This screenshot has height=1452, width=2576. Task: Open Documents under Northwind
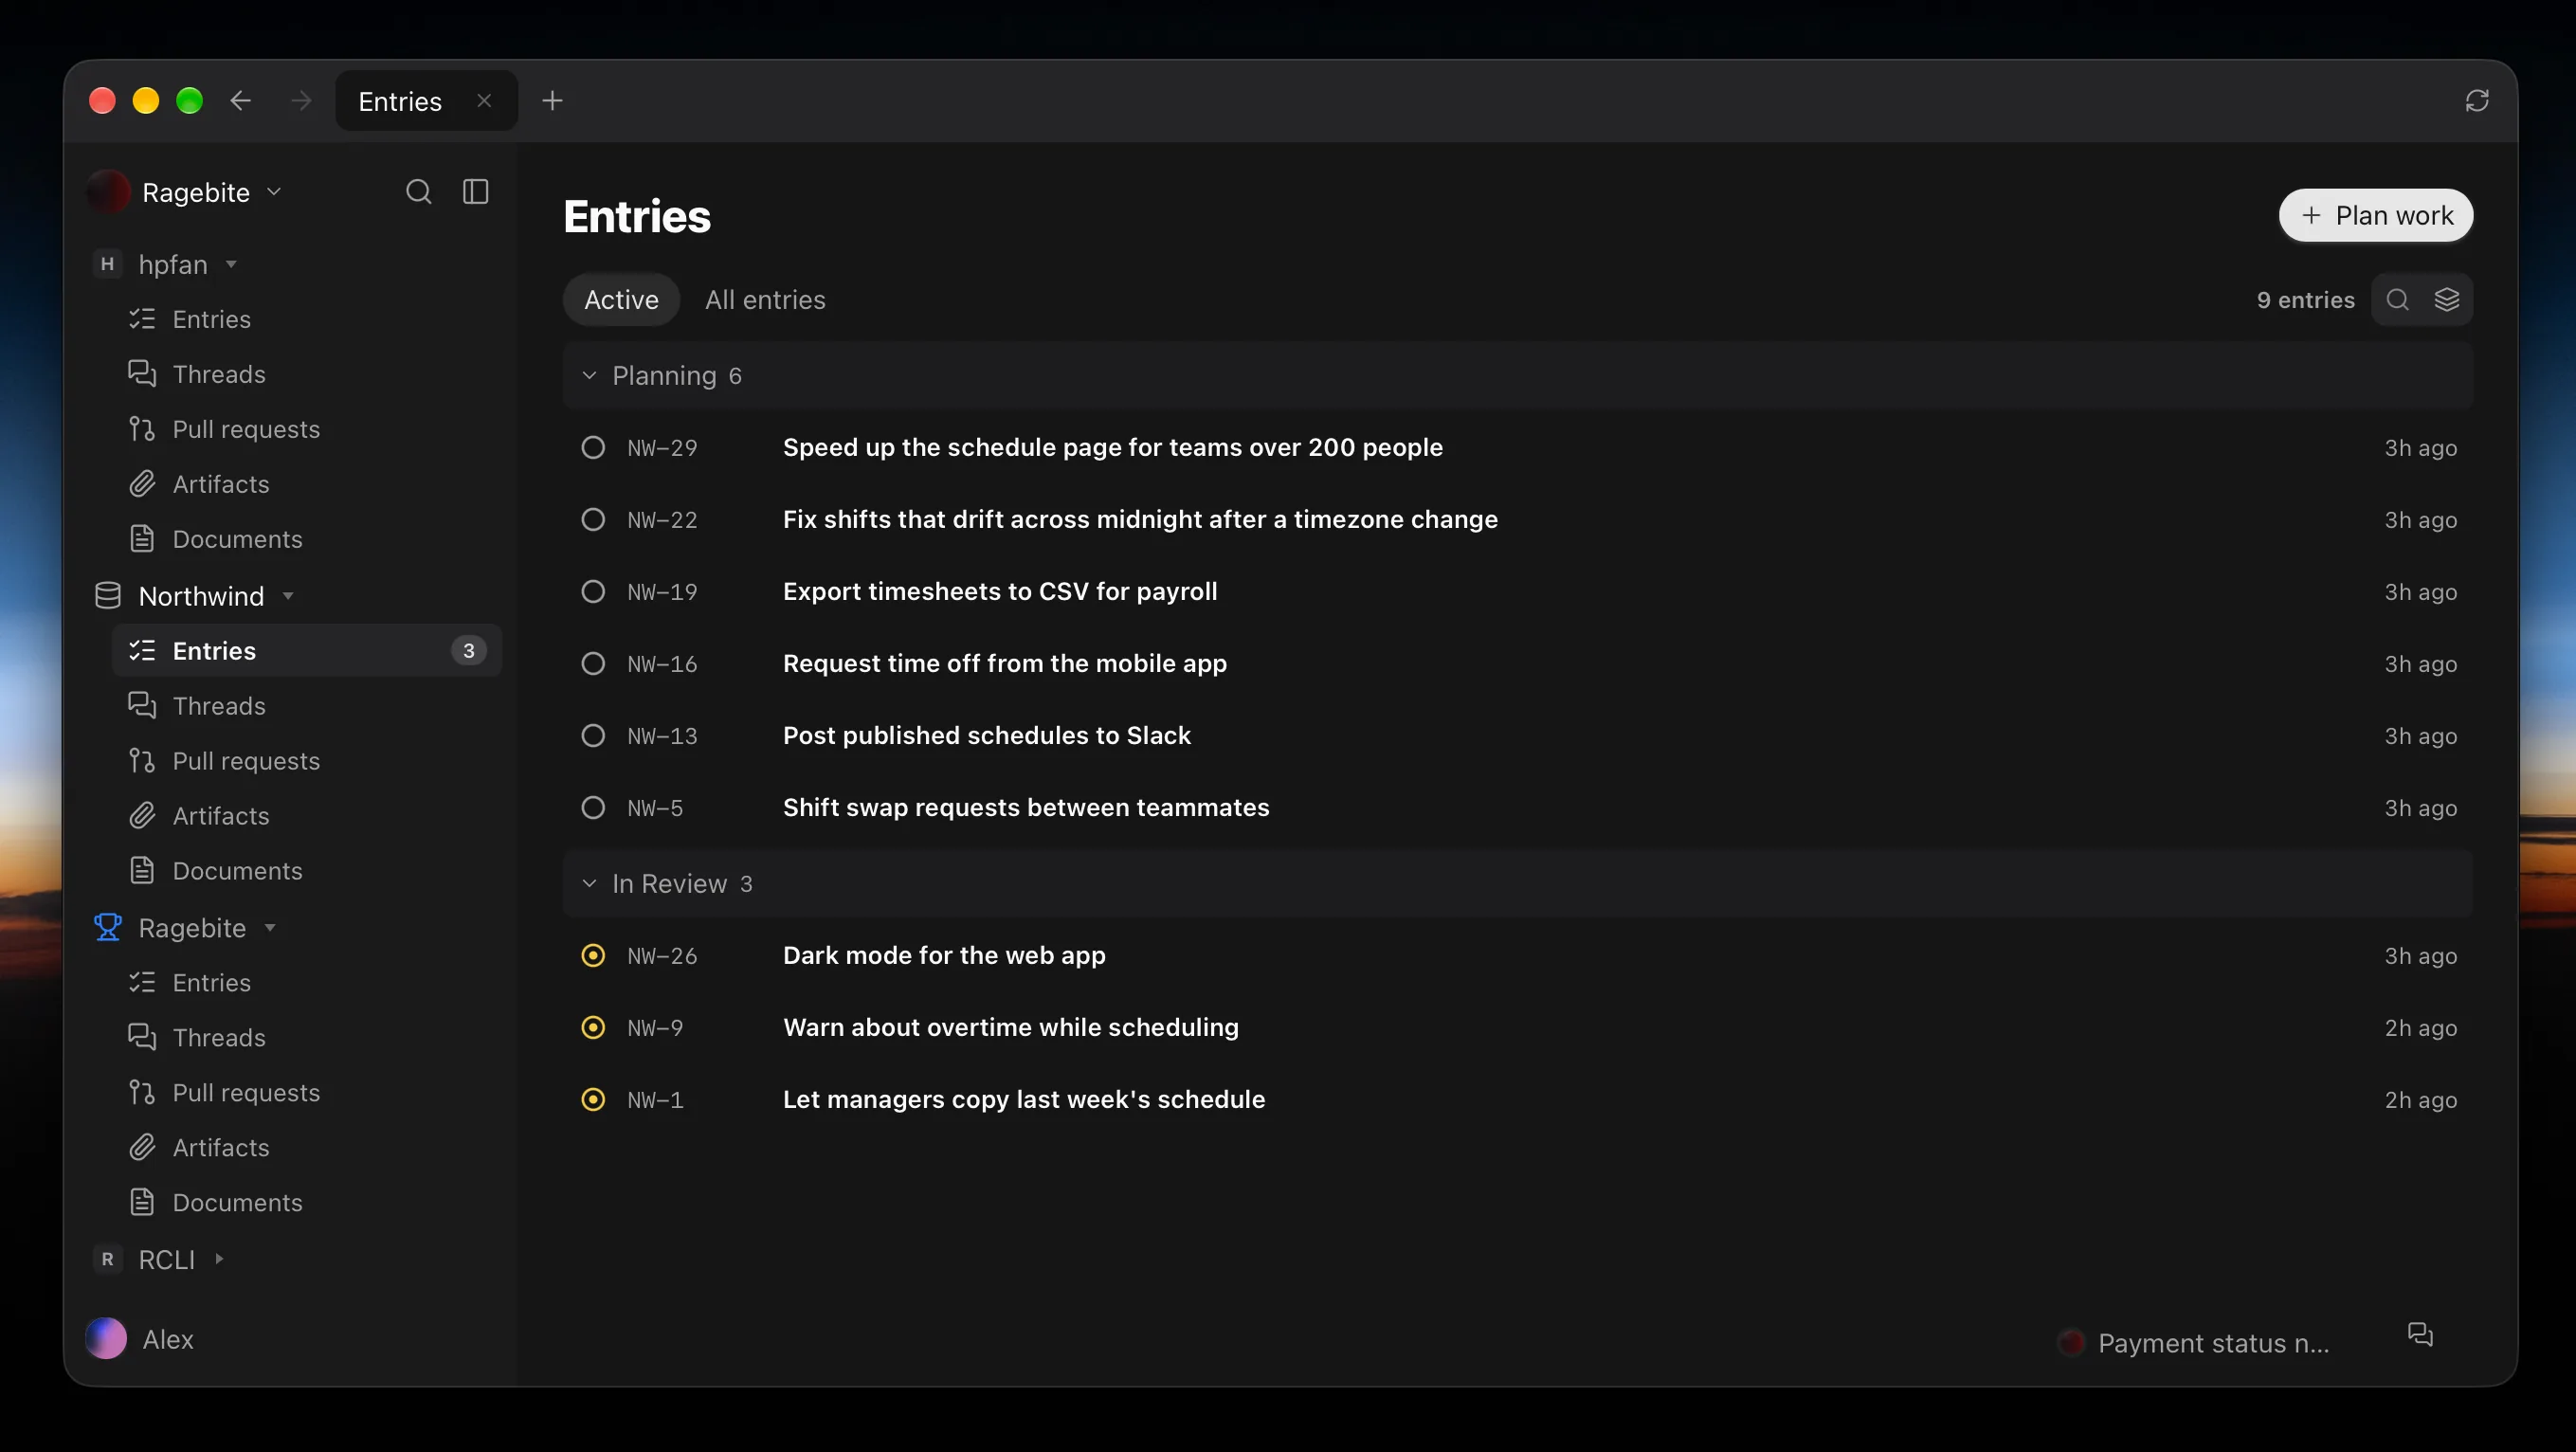click(307, 871)
